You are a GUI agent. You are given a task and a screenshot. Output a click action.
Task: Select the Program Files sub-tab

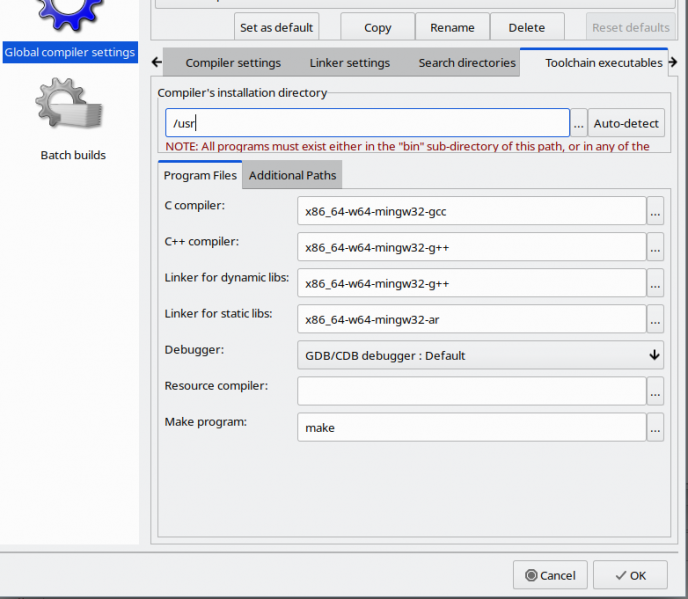coord(200,175)
